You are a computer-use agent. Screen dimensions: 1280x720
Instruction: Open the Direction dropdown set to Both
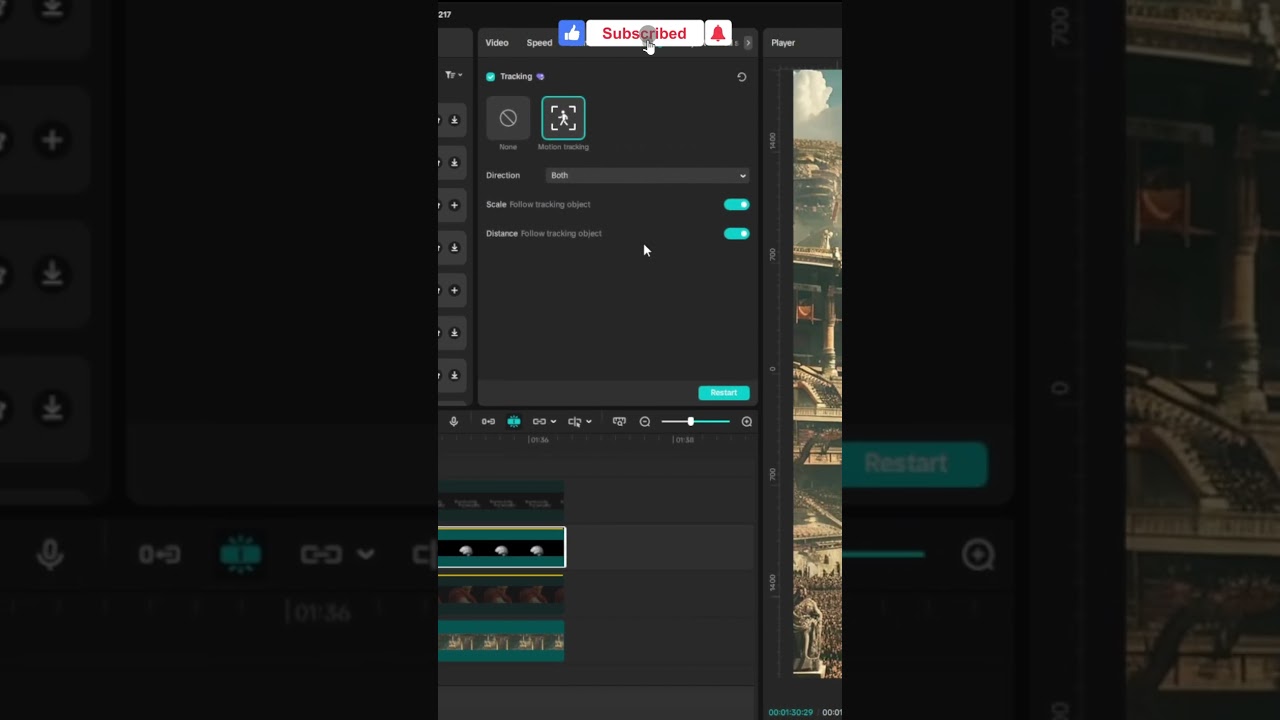coord(648,175)
